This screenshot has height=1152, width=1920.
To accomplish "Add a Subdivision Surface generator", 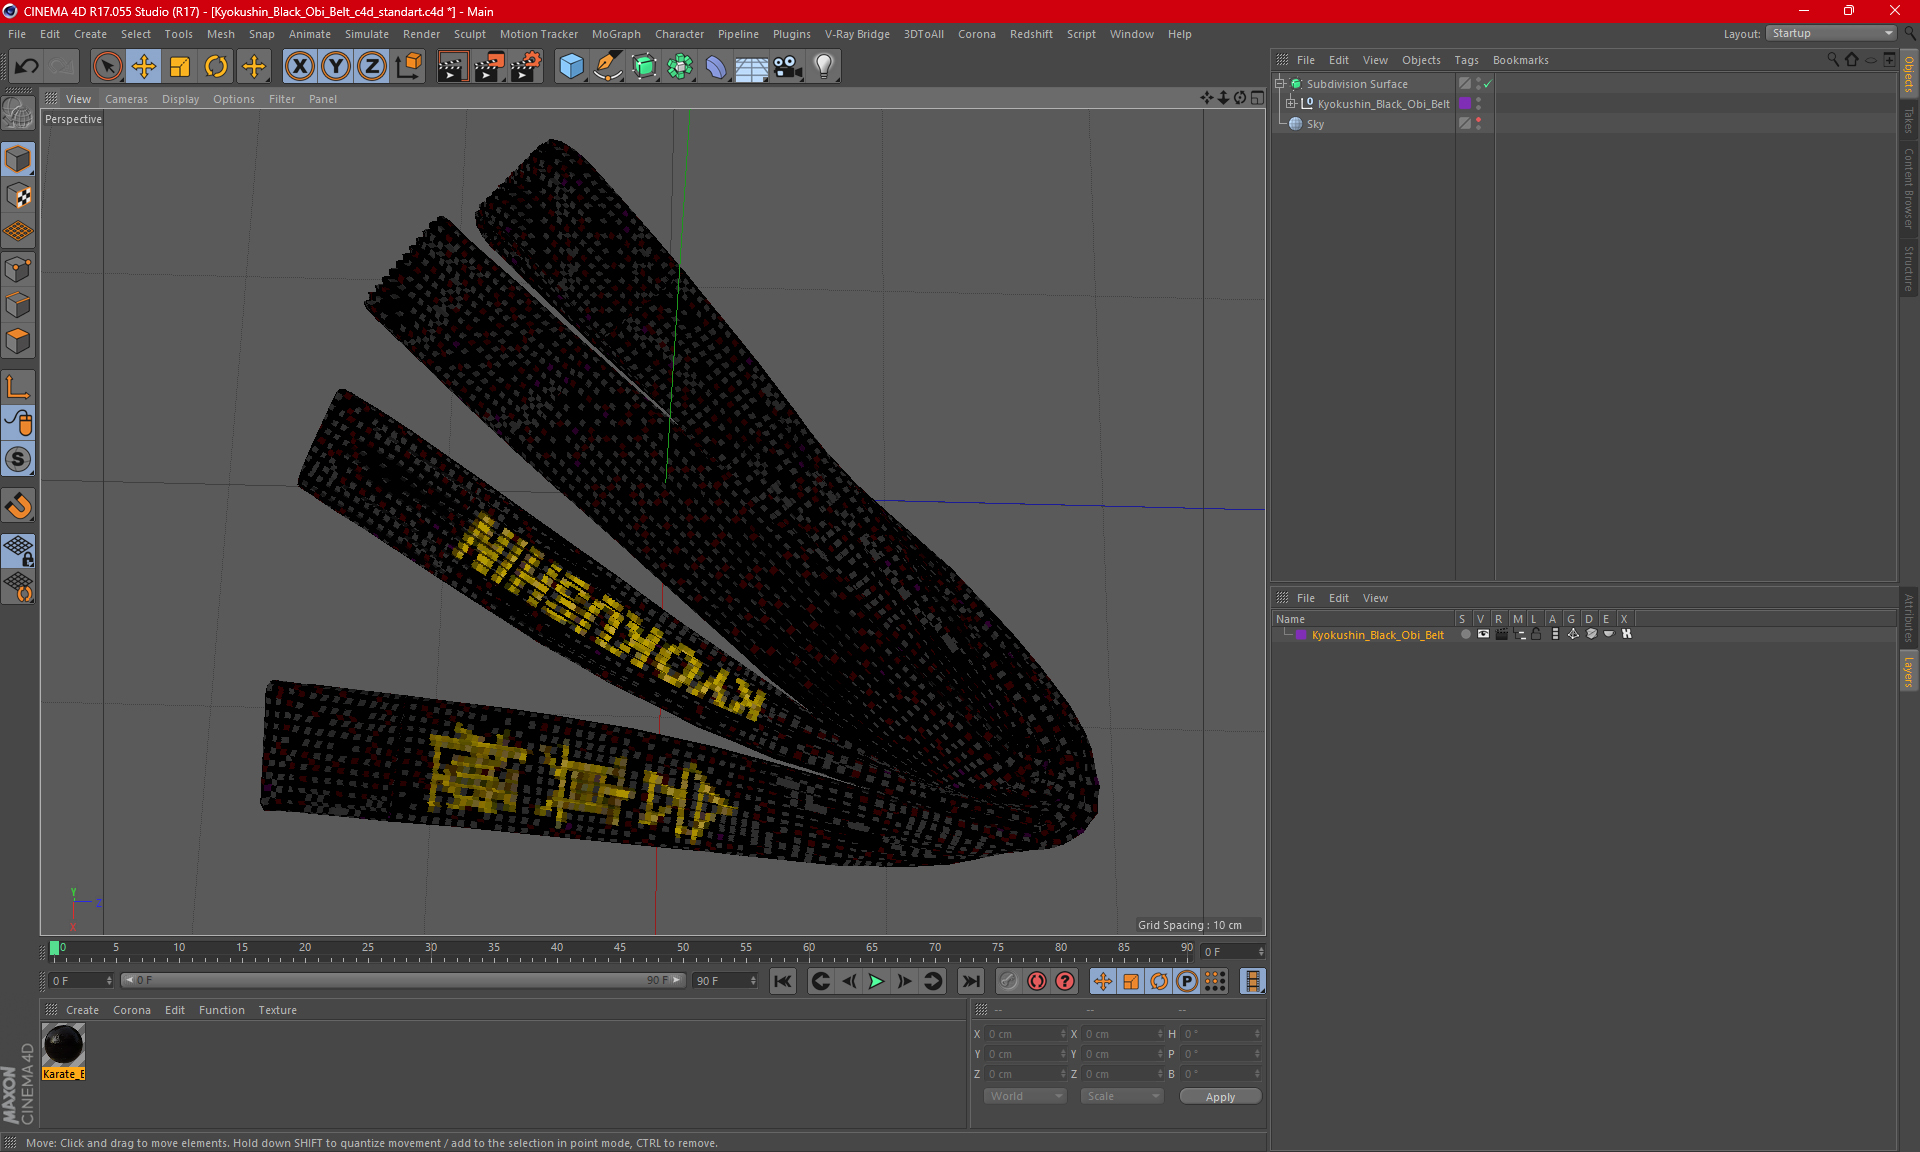I will tap(644, 67).
